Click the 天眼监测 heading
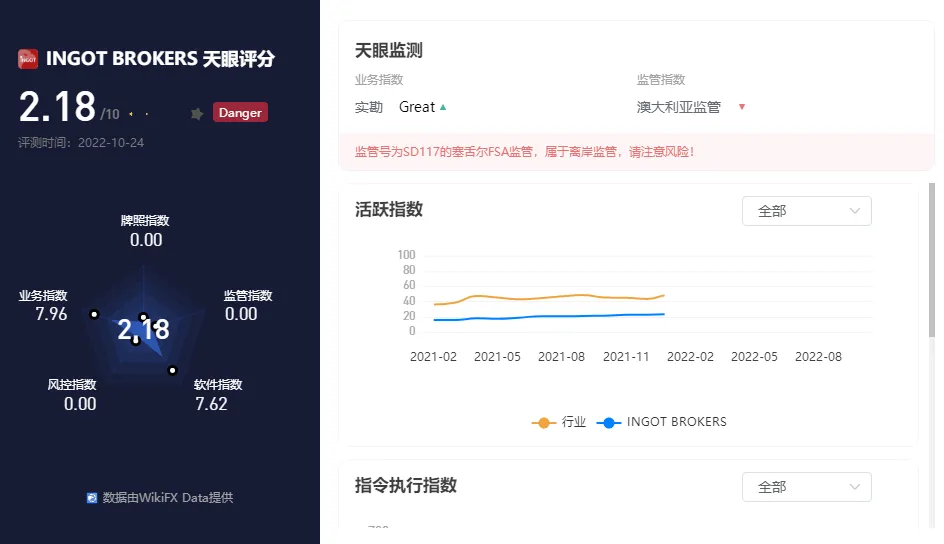This screenshot has height=544, width=944. (389, 51)
